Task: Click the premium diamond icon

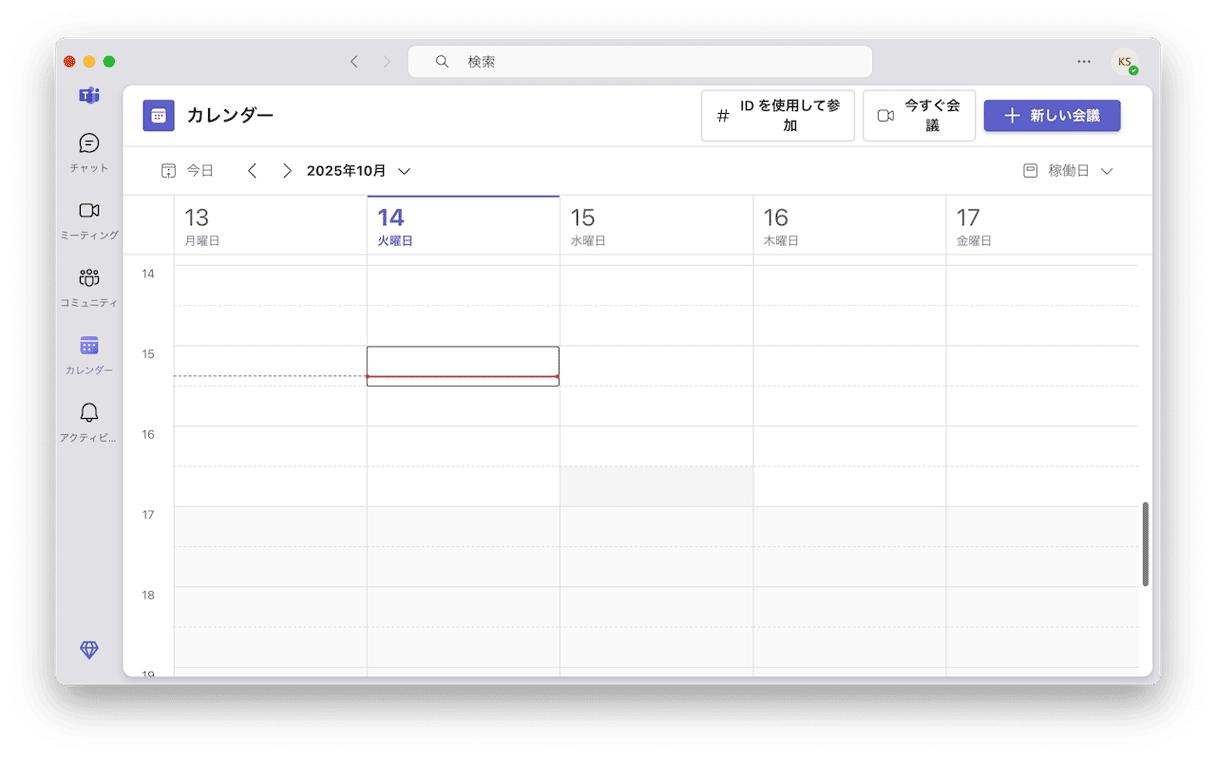Action: [89, 650]
